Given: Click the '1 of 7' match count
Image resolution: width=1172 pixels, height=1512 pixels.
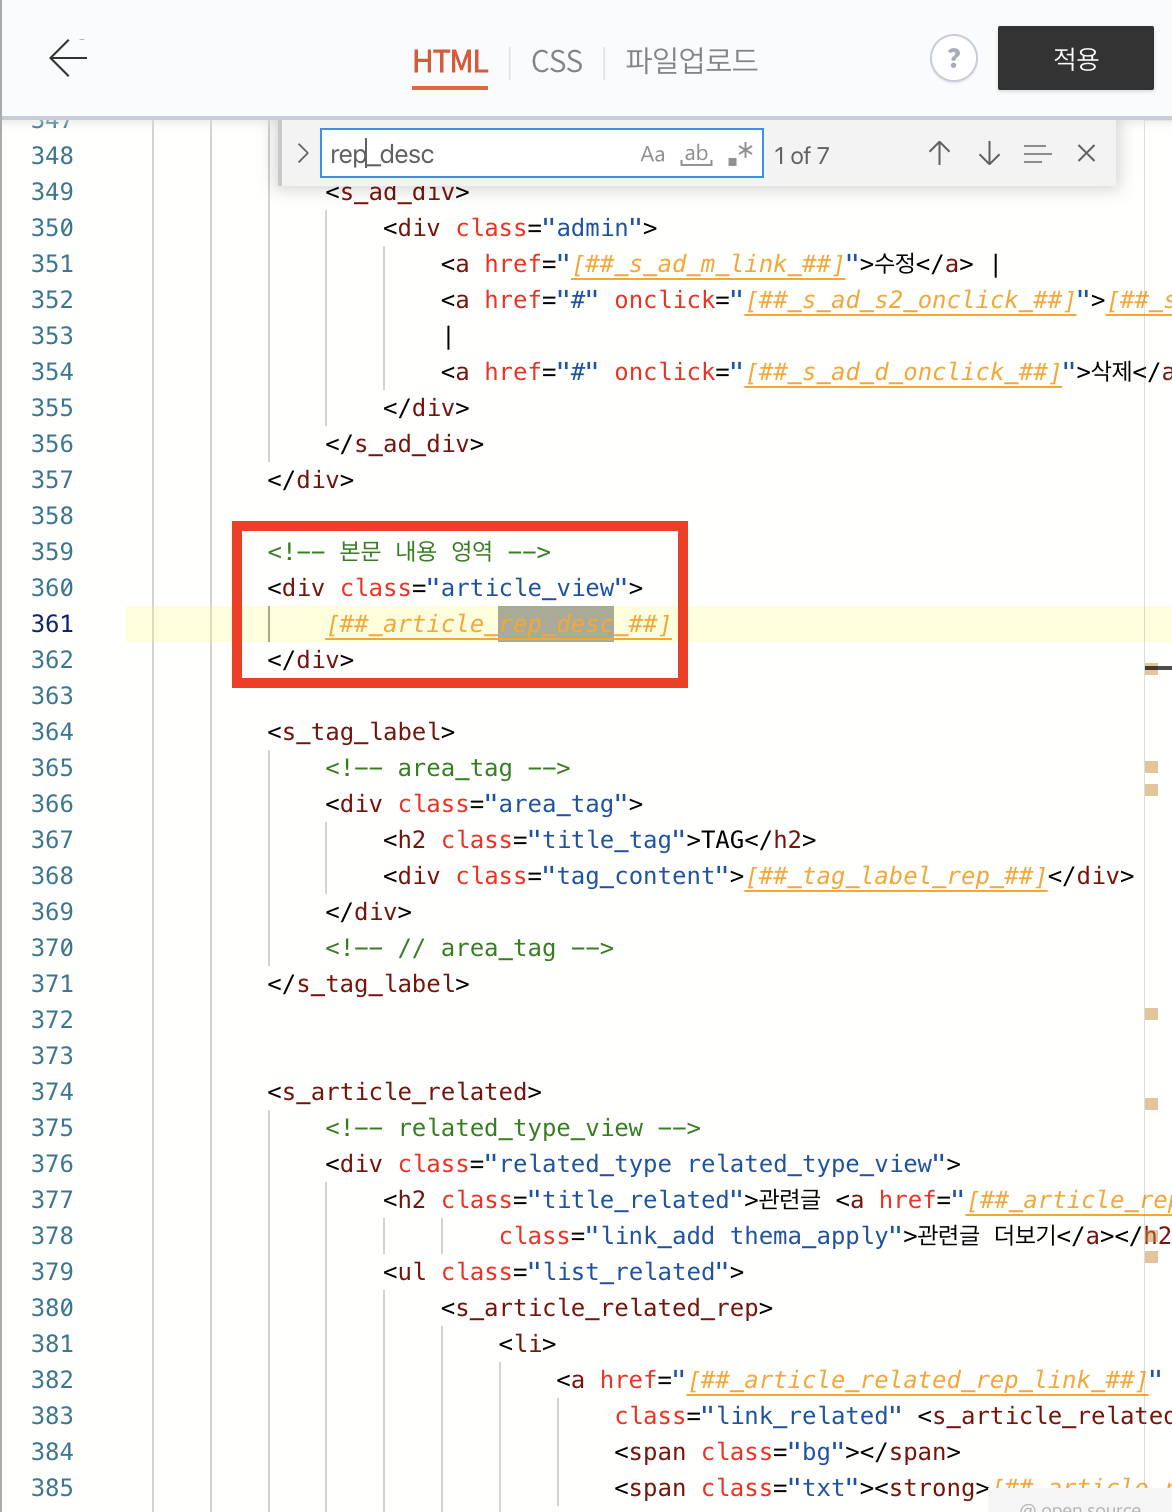Looking at the screenshot, I should (x=802, y=156).
